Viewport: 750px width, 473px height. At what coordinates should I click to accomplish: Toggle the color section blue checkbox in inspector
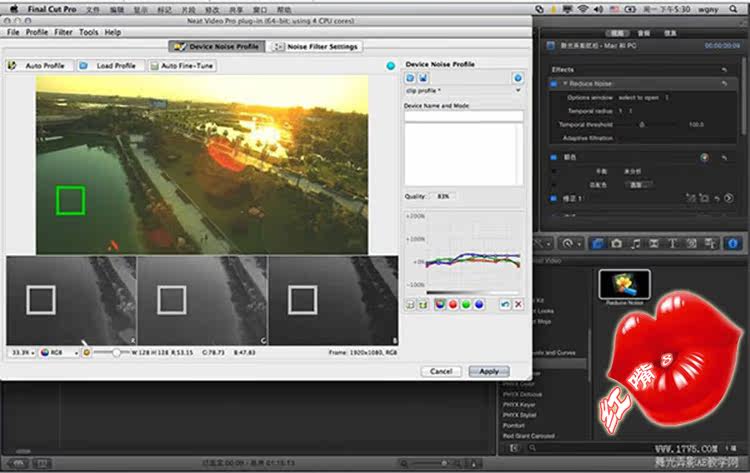pos(553,157)
